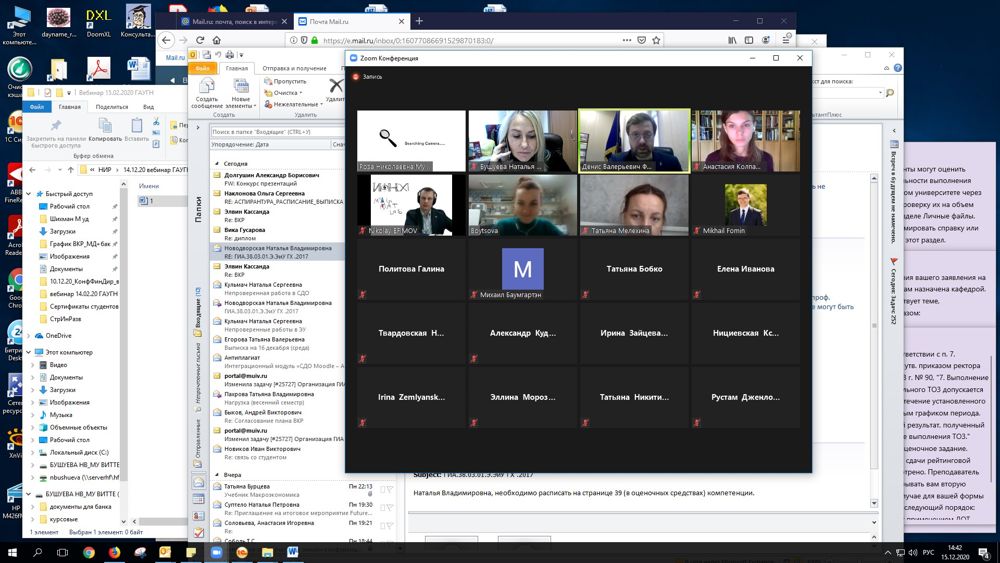This screenshot has height=563, width=1000.
Task: Open Outlook Файл tab
Action: click(x=203, y=68)
